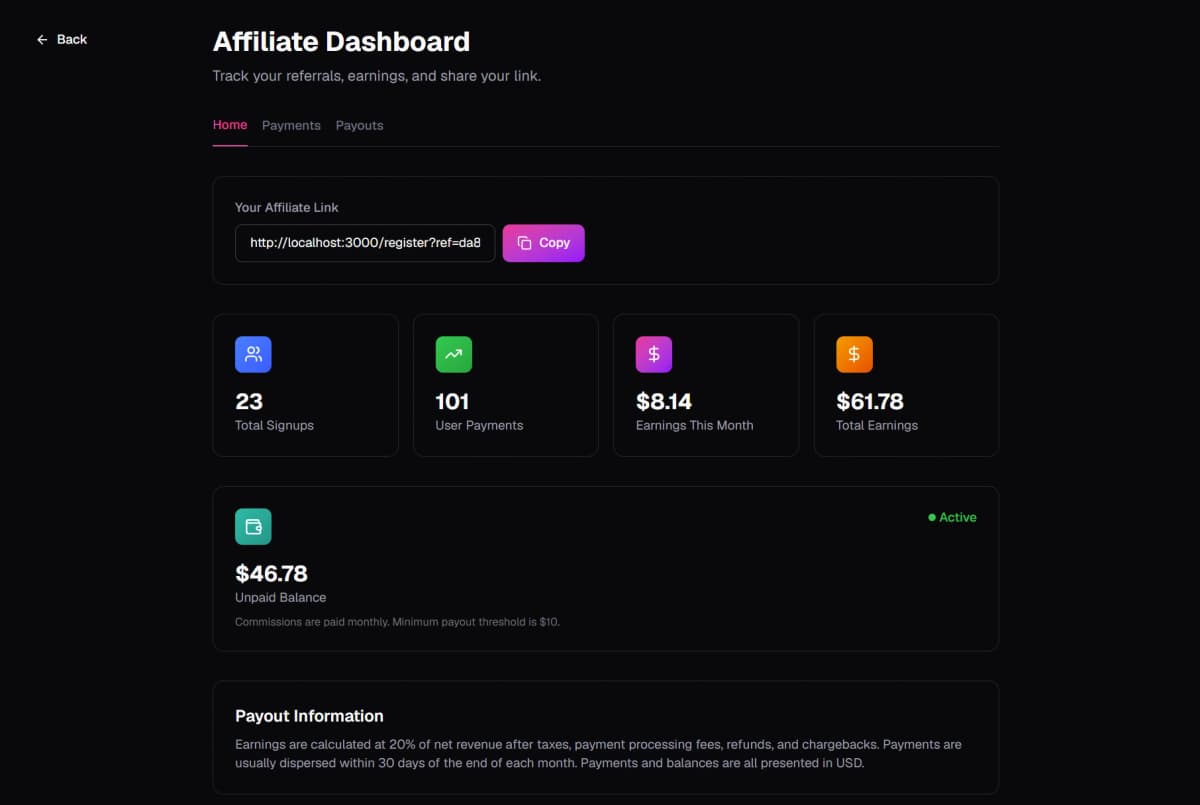Image resolution: width=1200 pixels, height=805 pixels.
Task: Switch to the Payouts tab
Action: (359, 125)
